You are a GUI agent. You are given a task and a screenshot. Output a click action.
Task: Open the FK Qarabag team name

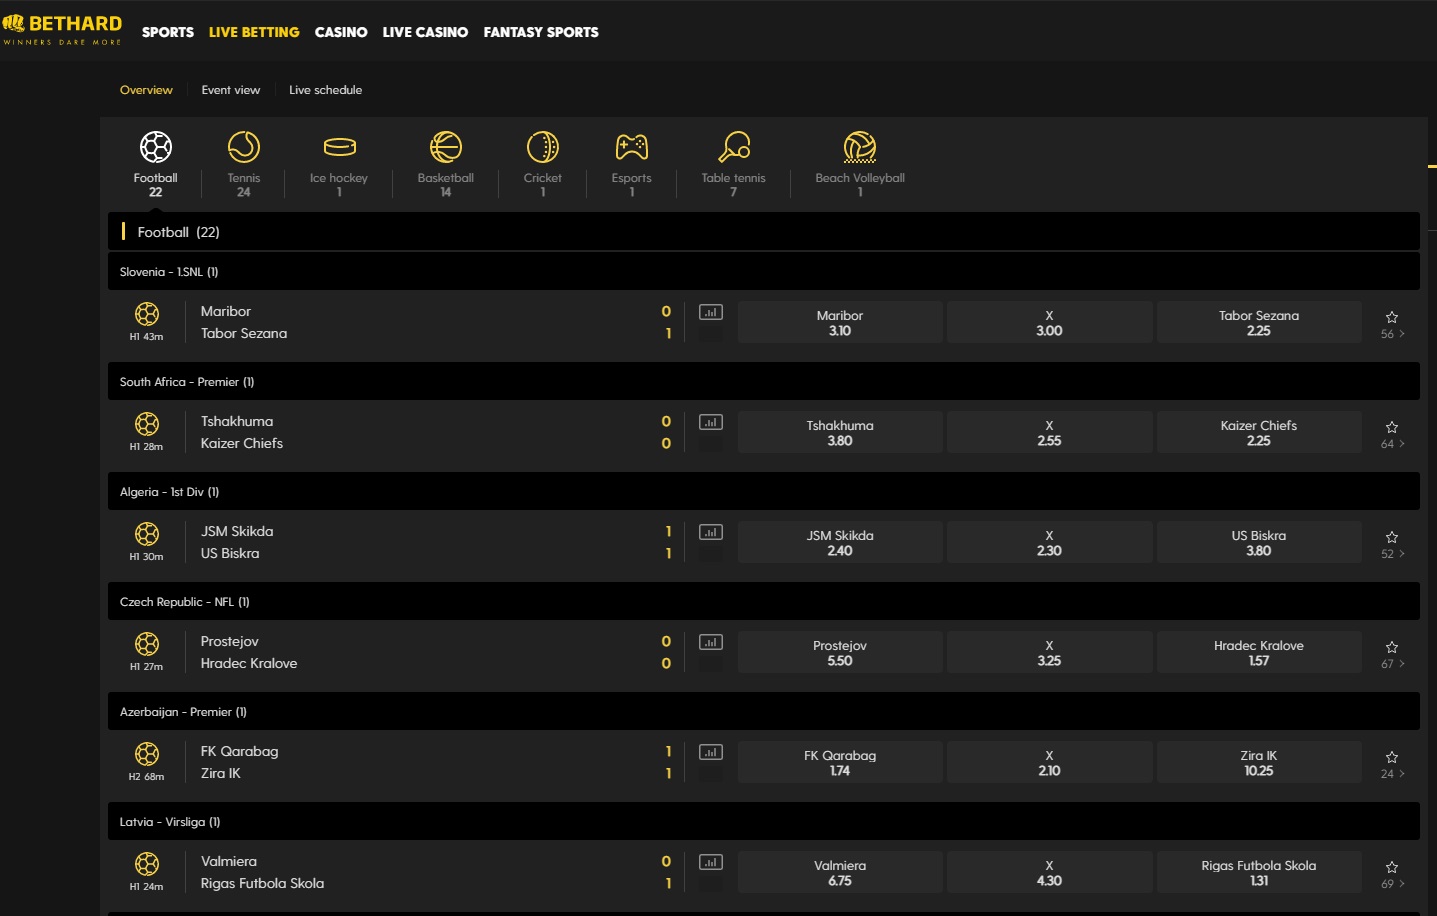coord(240,751)
